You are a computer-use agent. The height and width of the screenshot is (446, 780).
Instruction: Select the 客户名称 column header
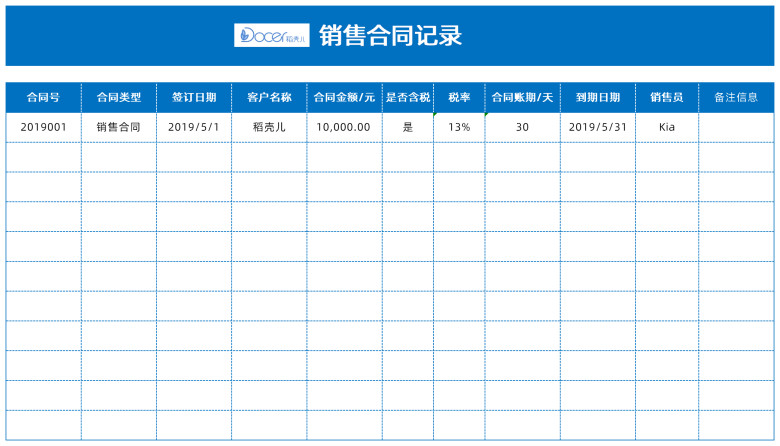point(269,97)
